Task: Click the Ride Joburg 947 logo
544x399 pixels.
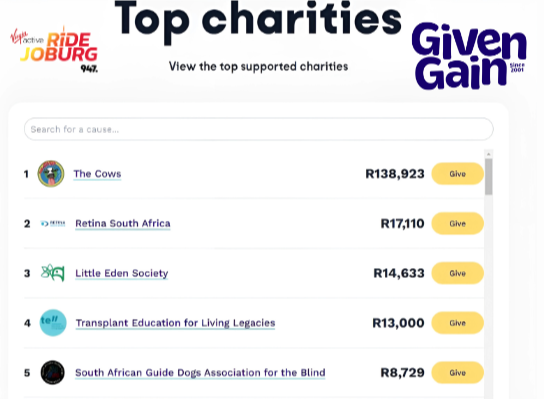Action: (x=54, y=50)
